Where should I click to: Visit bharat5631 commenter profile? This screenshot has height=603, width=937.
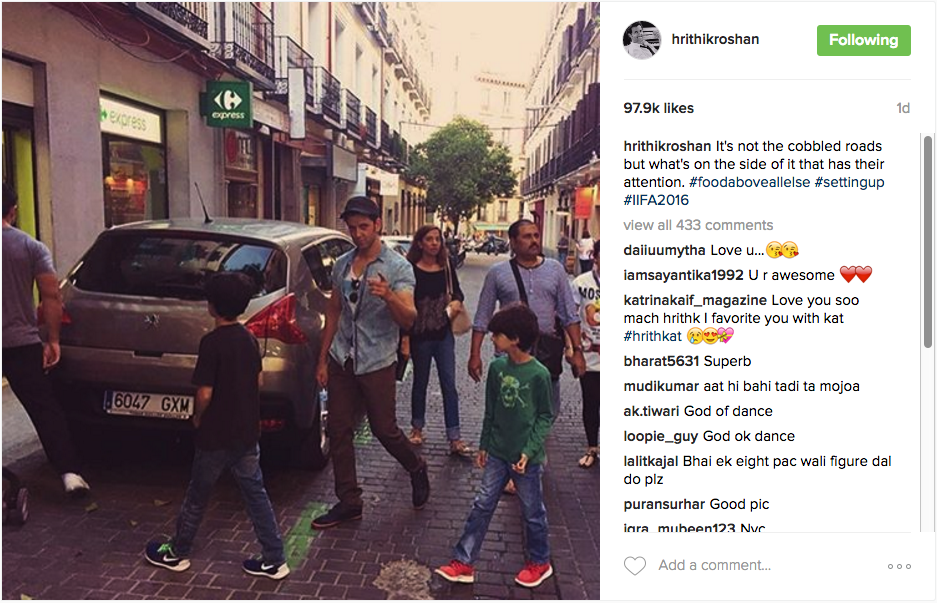click(x=661, y=362)
